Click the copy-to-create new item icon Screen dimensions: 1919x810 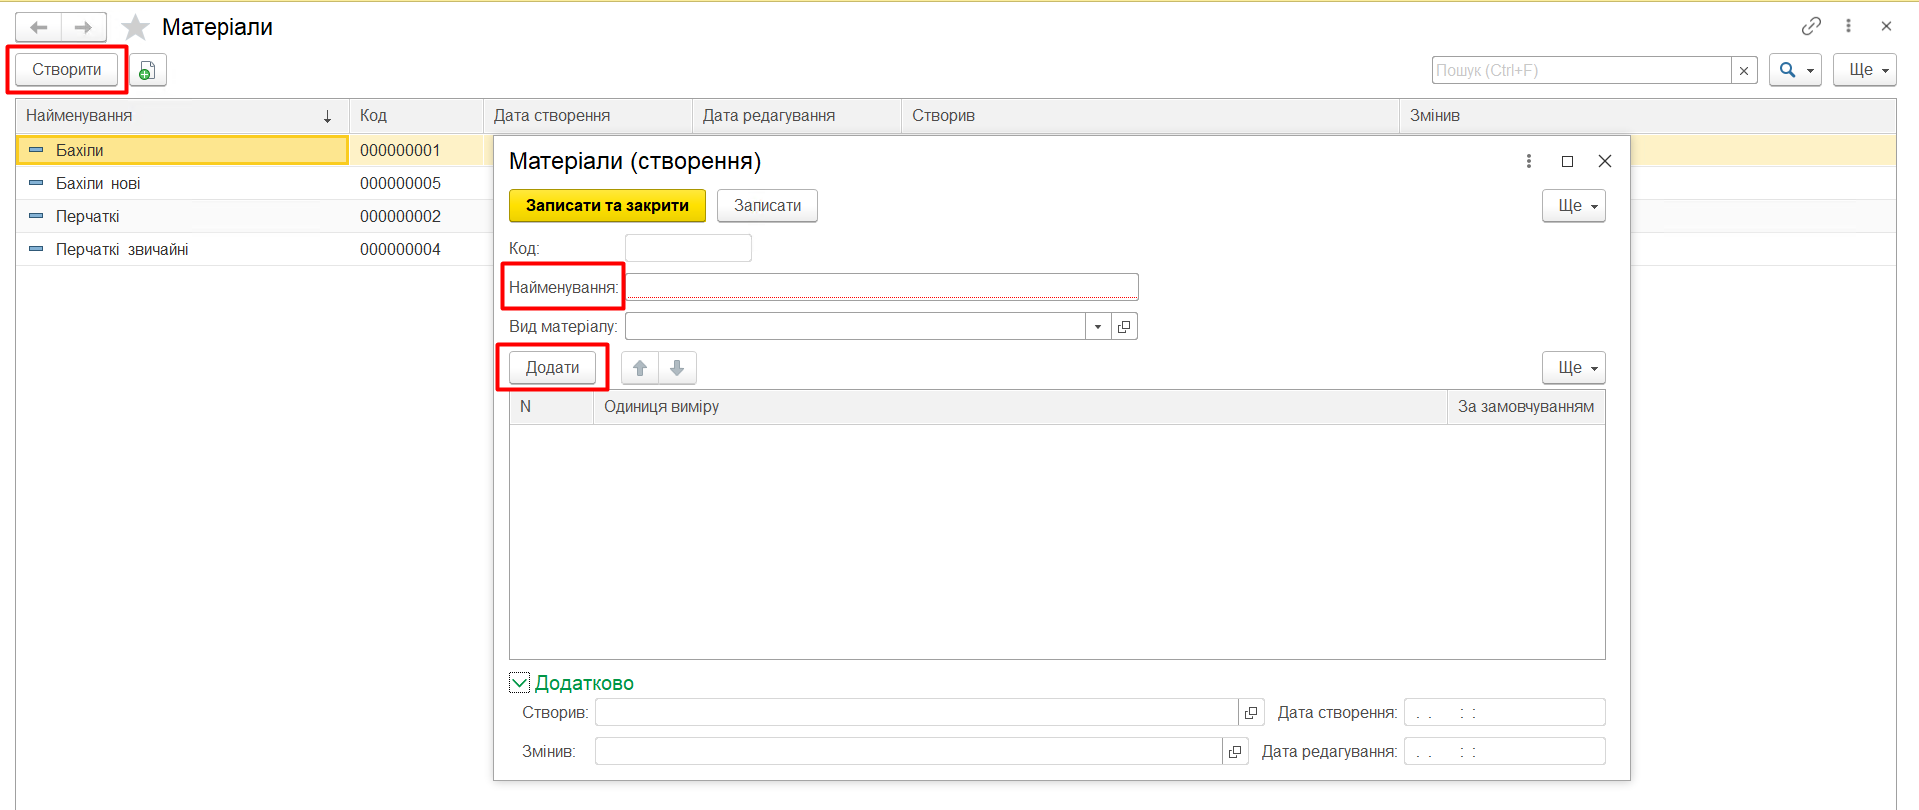pyautogui.click(x=147, y=70)
